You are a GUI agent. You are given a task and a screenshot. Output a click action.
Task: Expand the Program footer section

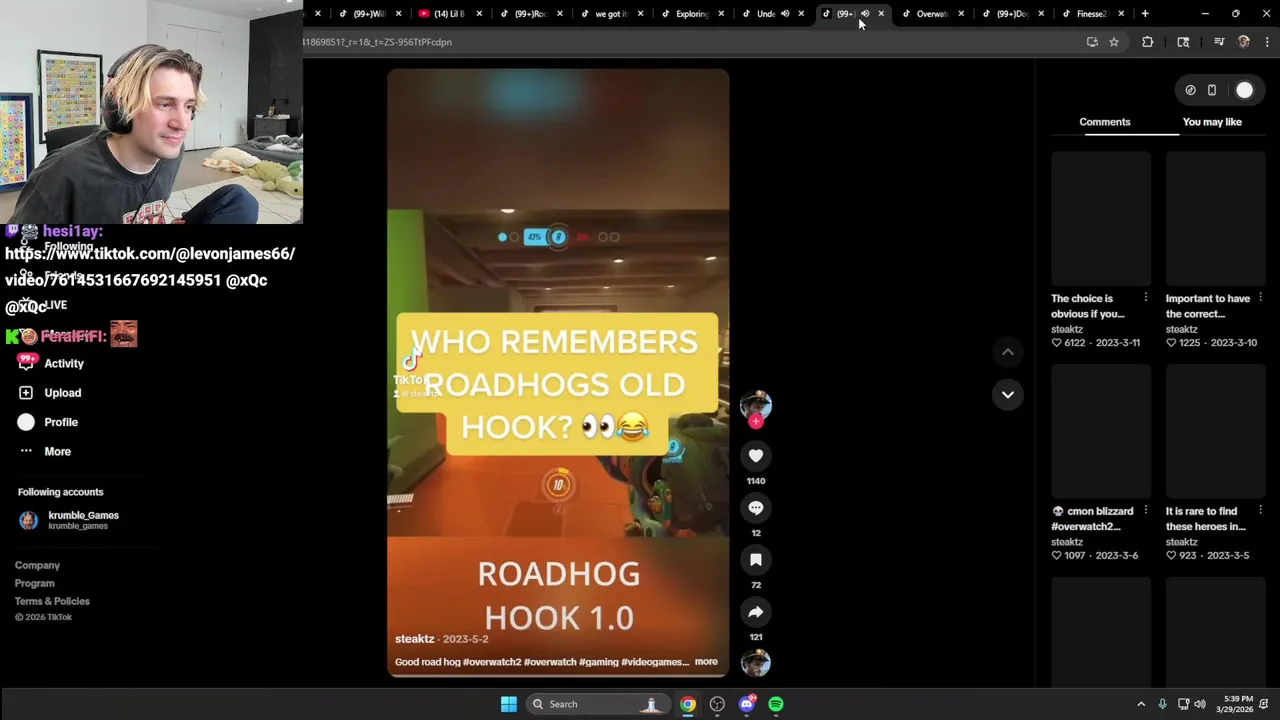34,584
